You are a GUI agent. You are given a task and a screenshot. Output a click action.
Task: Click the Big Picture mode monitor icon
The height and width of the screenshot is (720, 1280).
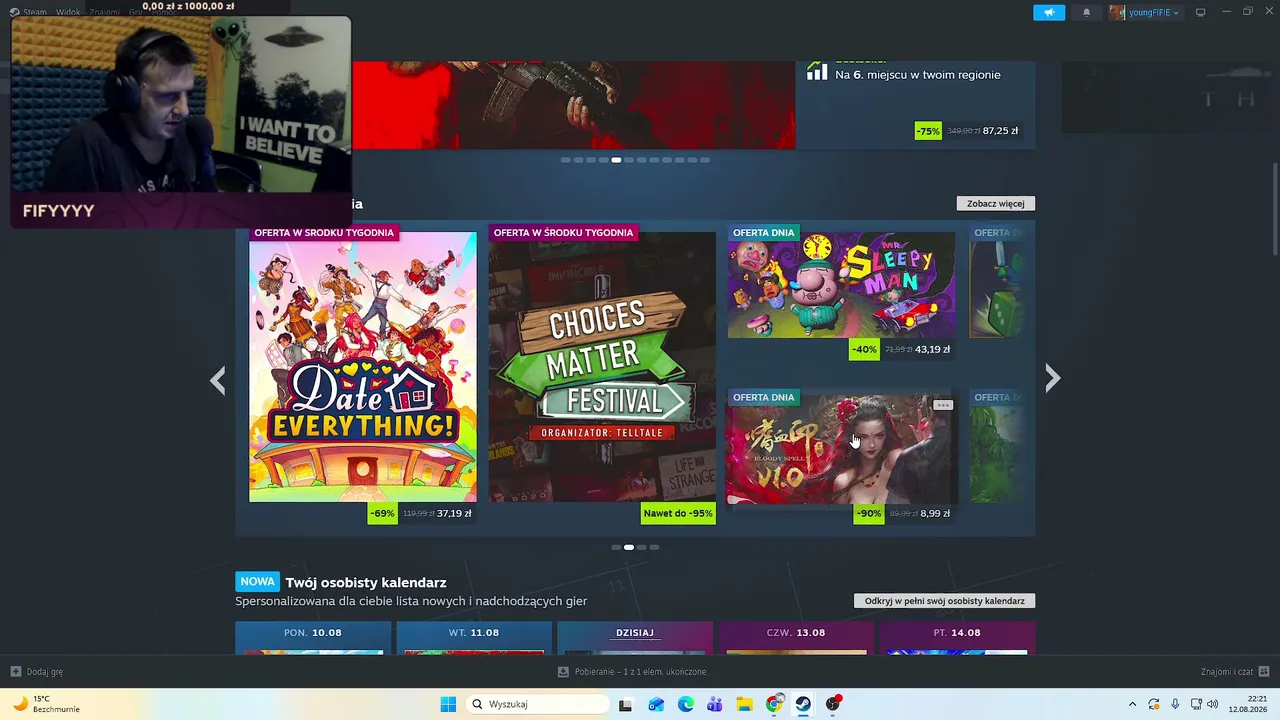[1201, 13]
